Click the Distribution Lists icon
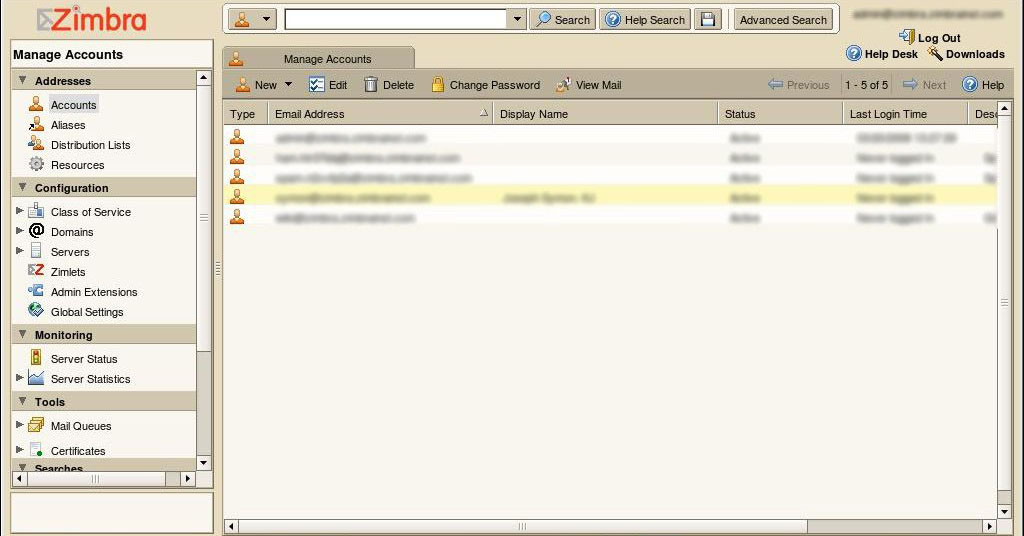This screenshot has height=536, width=1024. point(36,144)
